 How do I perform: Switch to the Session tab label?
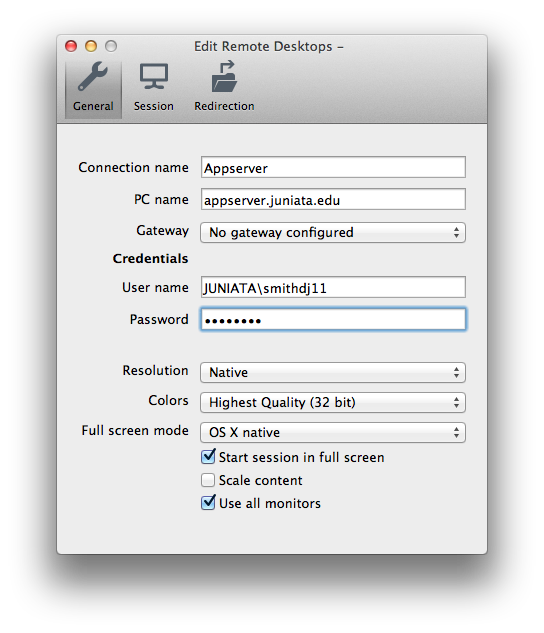(154, 106)
